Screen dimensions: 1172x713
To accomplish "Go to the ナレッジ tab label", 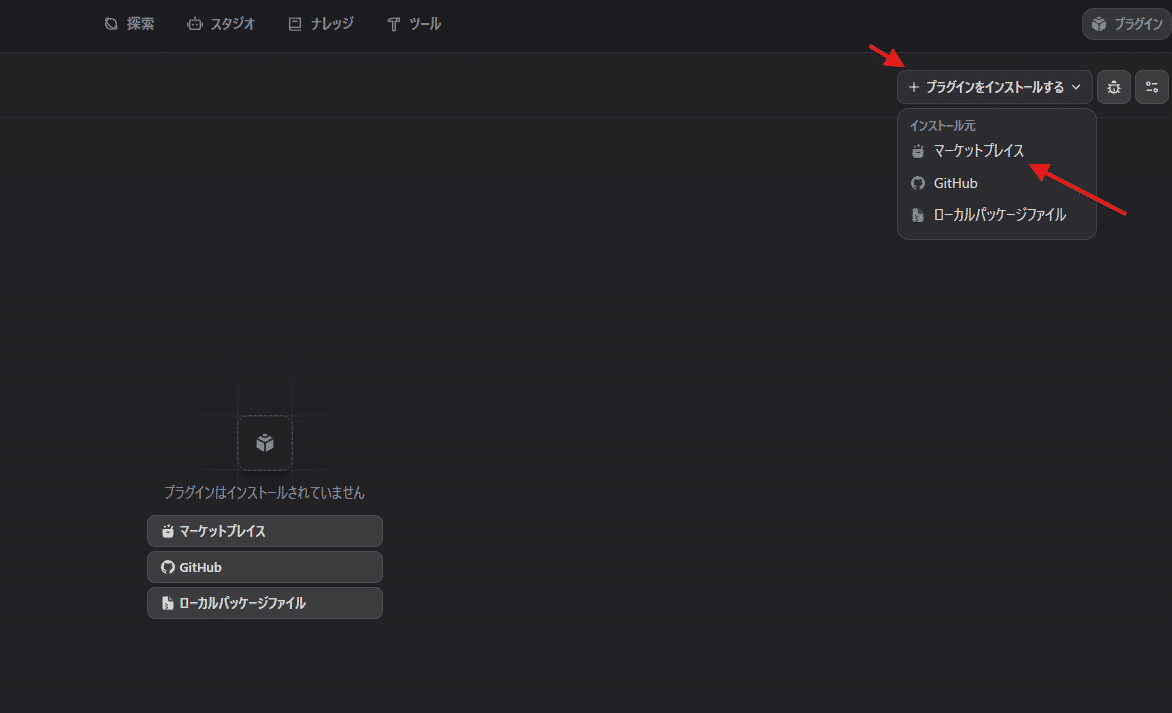I will tap(332, 24).
